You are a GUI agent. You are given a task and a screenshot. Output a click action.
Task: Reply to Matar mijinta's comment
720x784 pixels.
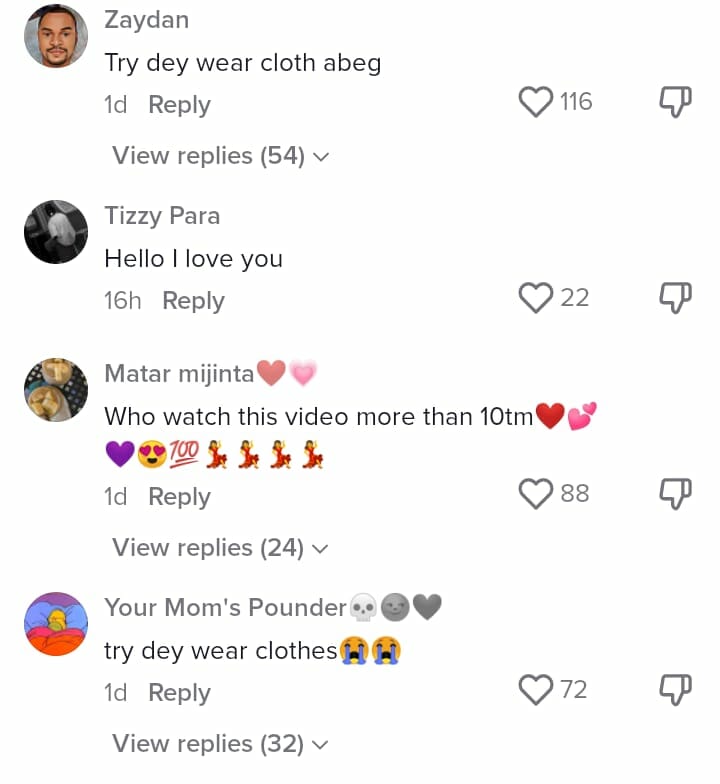click(179, 497)
